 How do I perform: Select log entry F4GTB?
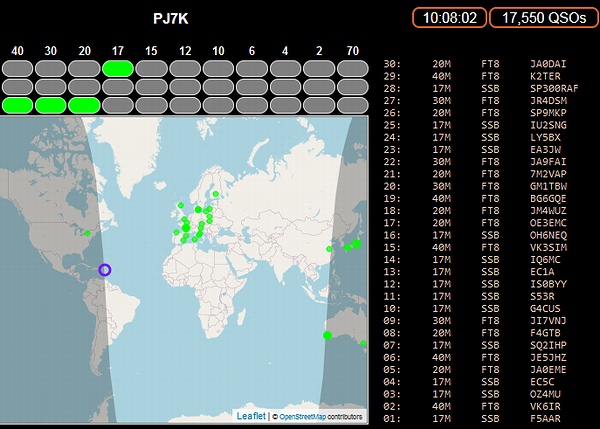click(x=472, y=333)
